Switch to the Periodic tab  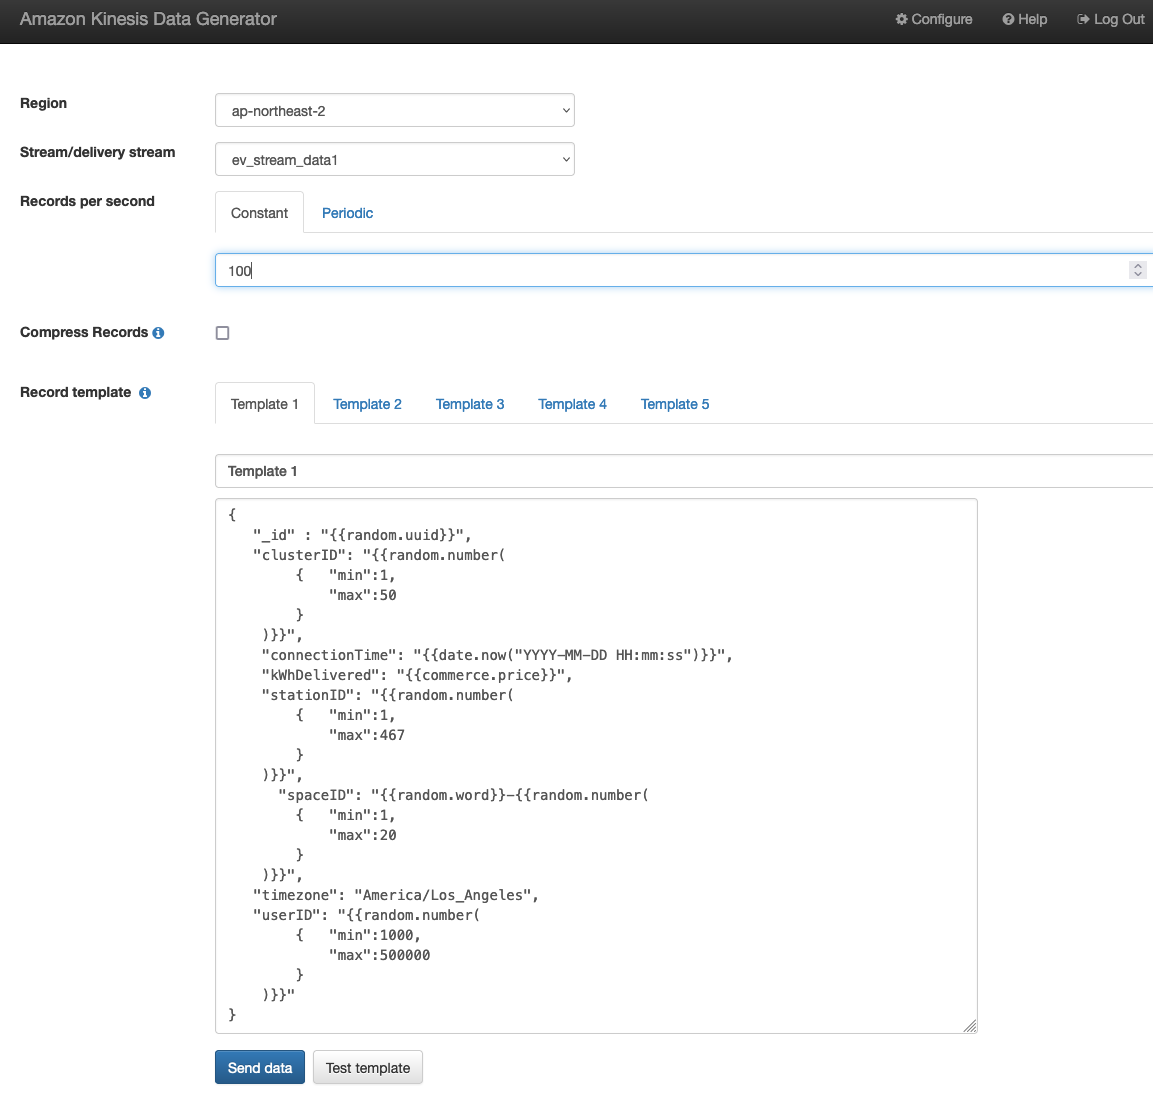347,212
